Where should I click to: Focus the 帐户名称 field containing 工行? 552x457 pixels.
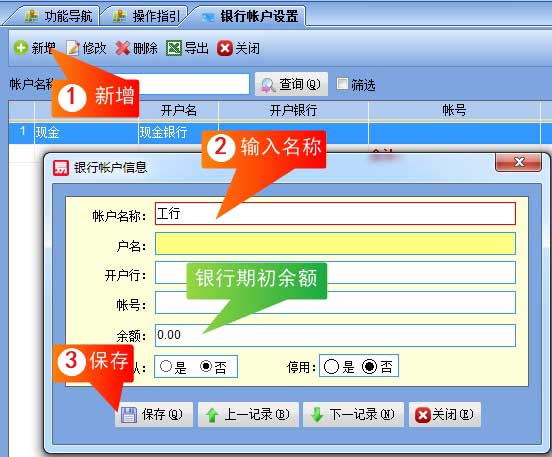tap(335, 213)
